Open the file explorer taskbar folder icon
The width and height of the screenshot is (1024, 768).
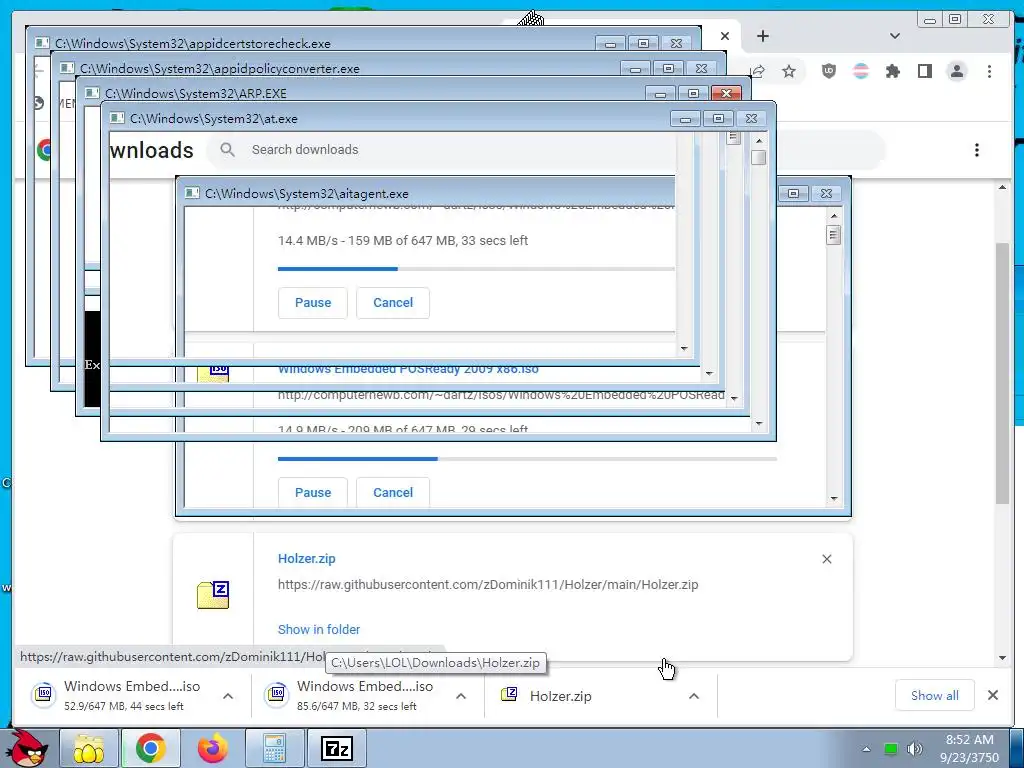[x=89, y=748]
